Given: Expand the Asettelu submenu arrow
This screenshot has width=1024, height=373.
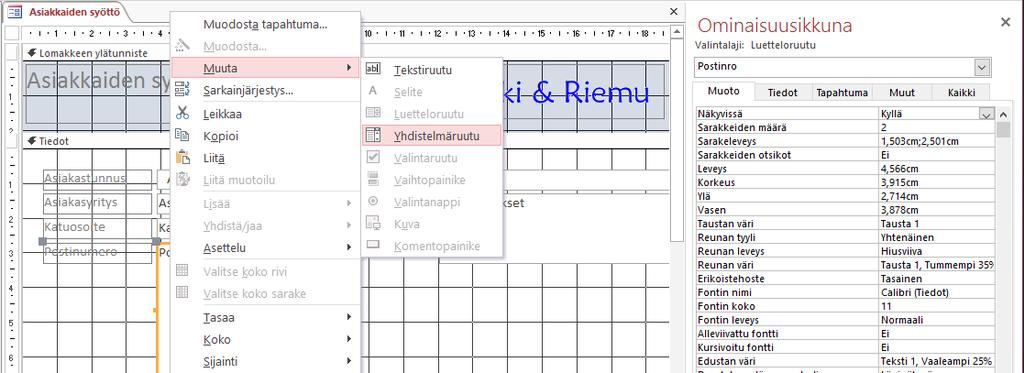Looking at the screenshot, I should click(x=349, y=248).
